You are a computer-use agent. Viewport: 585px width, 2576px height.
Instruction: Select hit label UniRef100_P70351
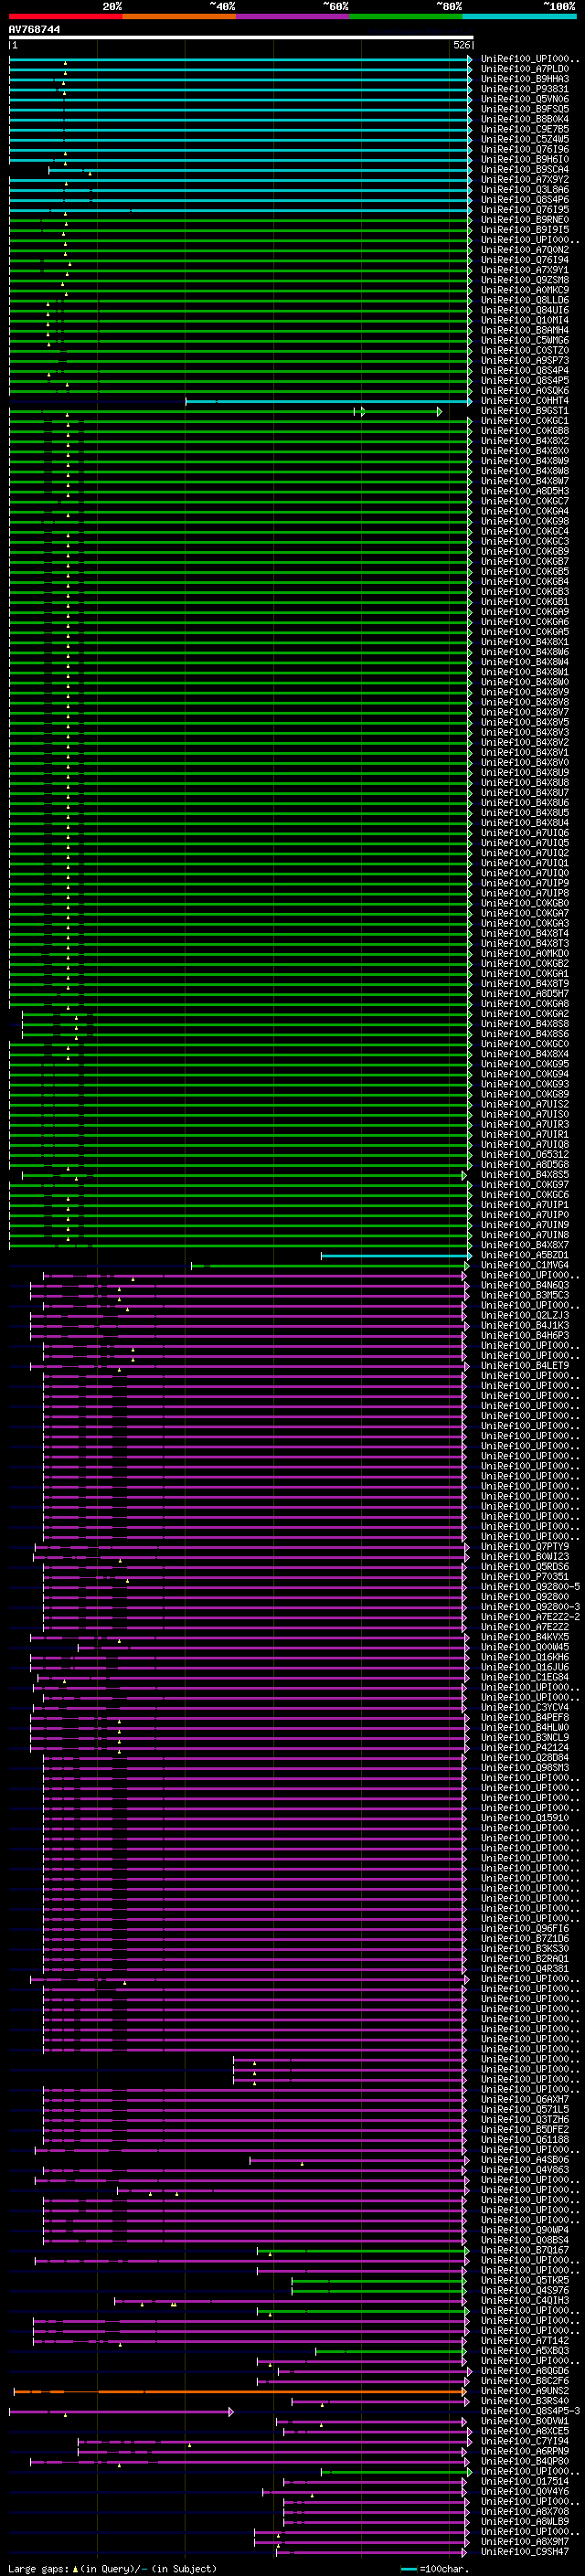point(525,1577)
